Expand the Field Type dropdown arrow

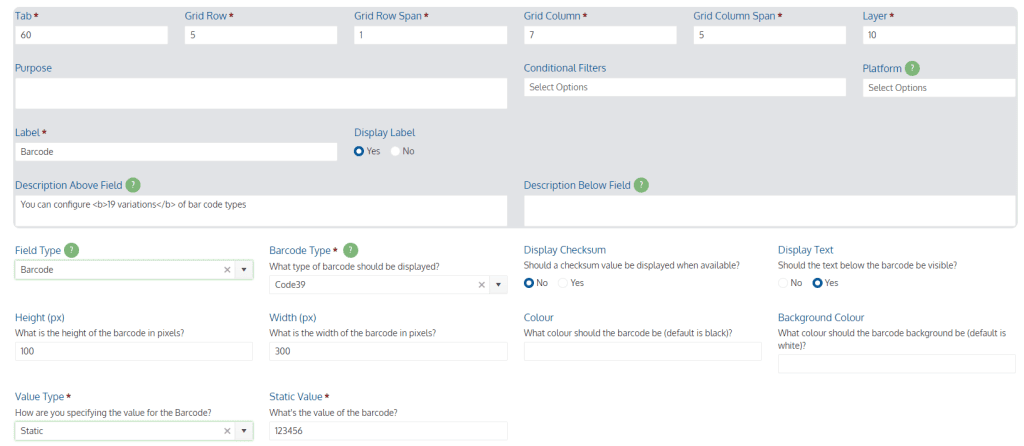tap(244, 270)
